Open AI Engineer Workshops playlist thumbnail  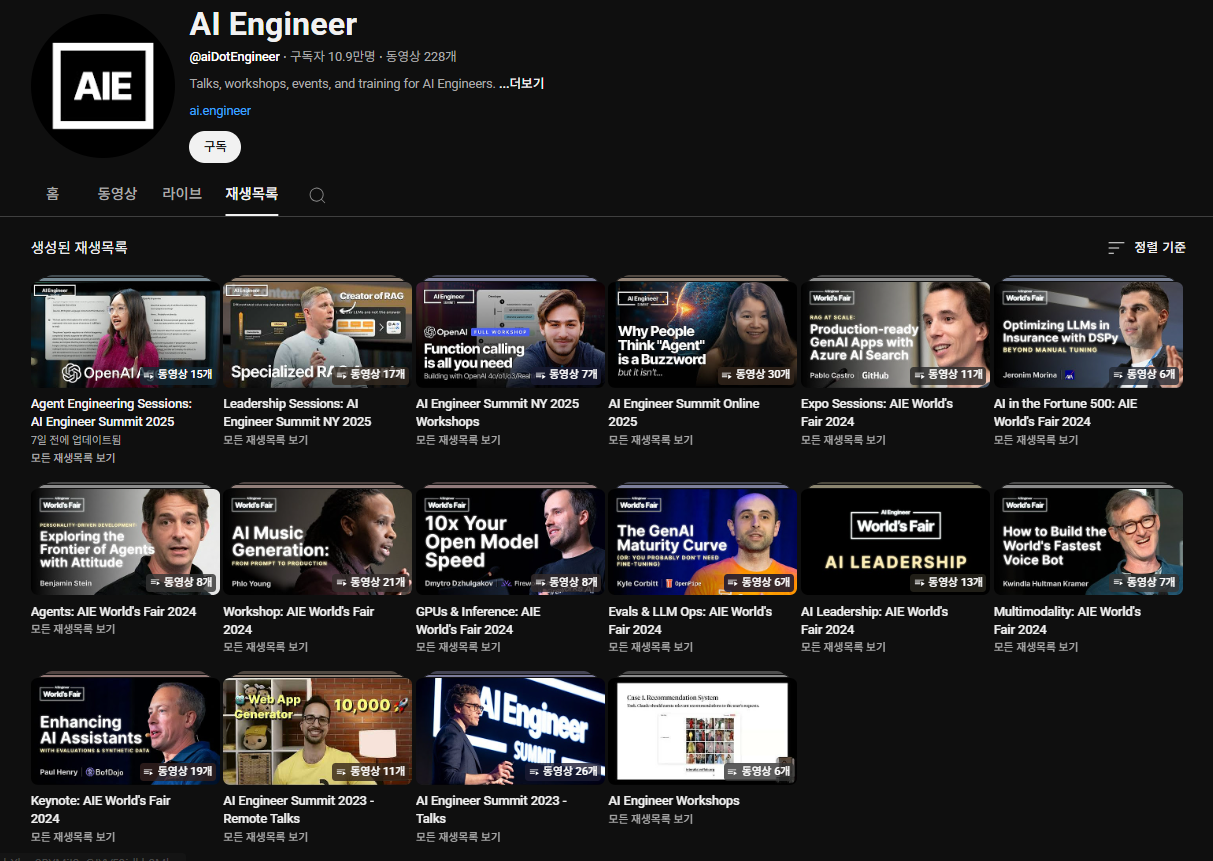703,732
